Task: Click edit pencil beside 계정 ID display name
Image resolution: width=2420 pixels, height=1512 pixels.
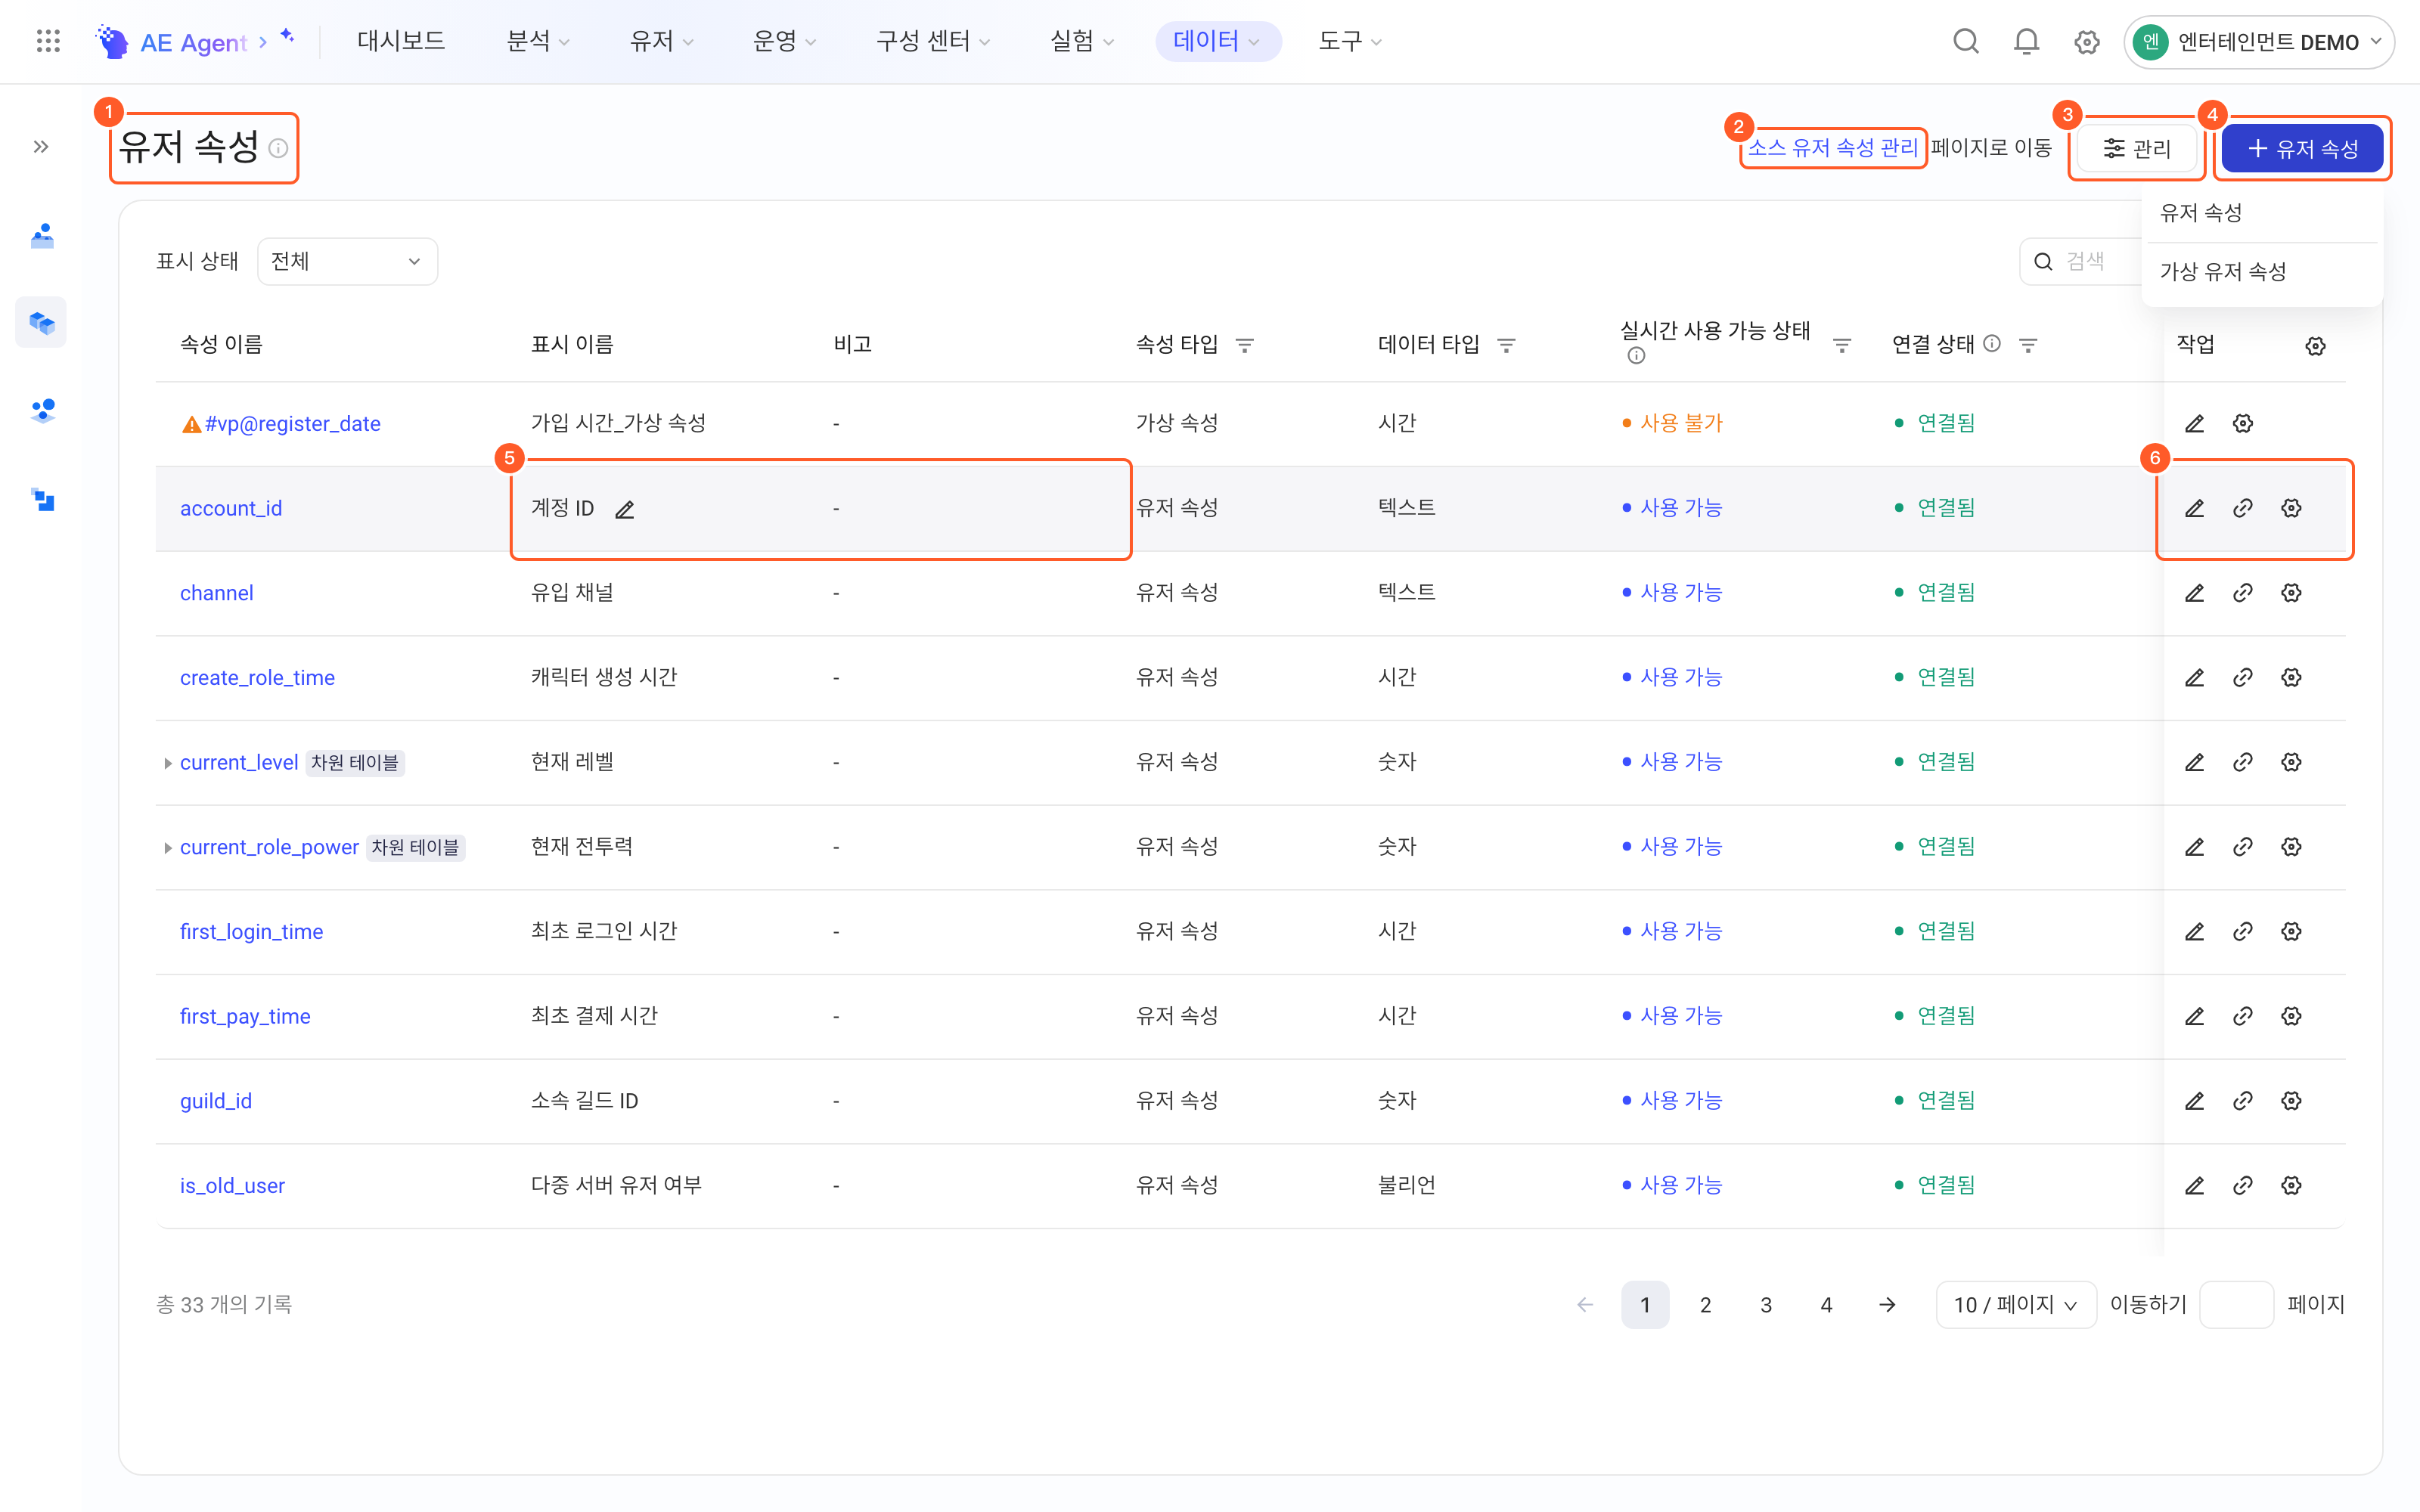Action: (x=625, y=510)
